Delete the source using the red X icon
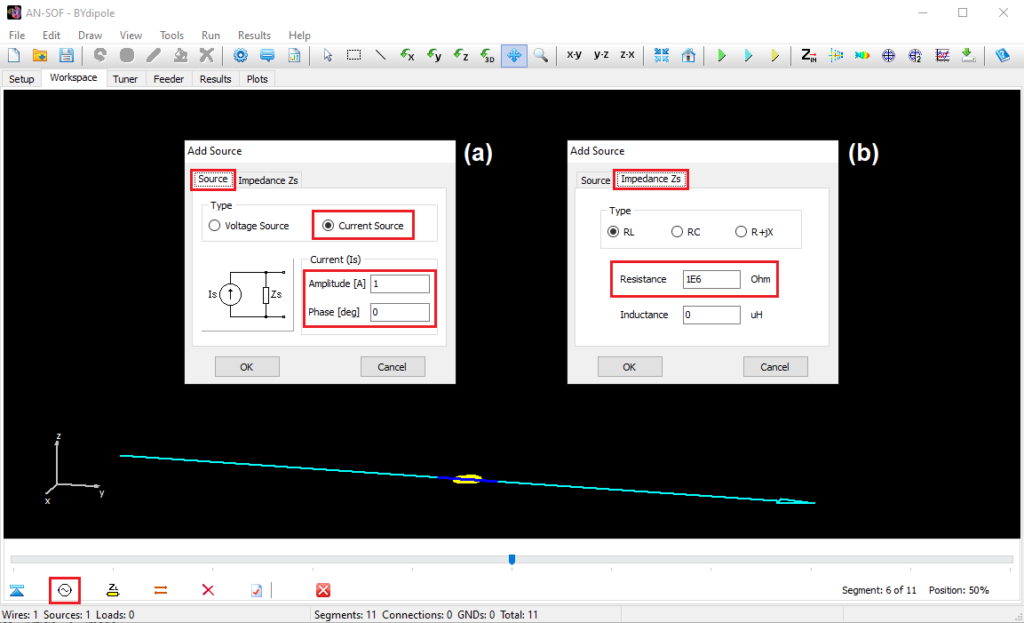Screen dimensions: 1024x623 coord(207,590)
